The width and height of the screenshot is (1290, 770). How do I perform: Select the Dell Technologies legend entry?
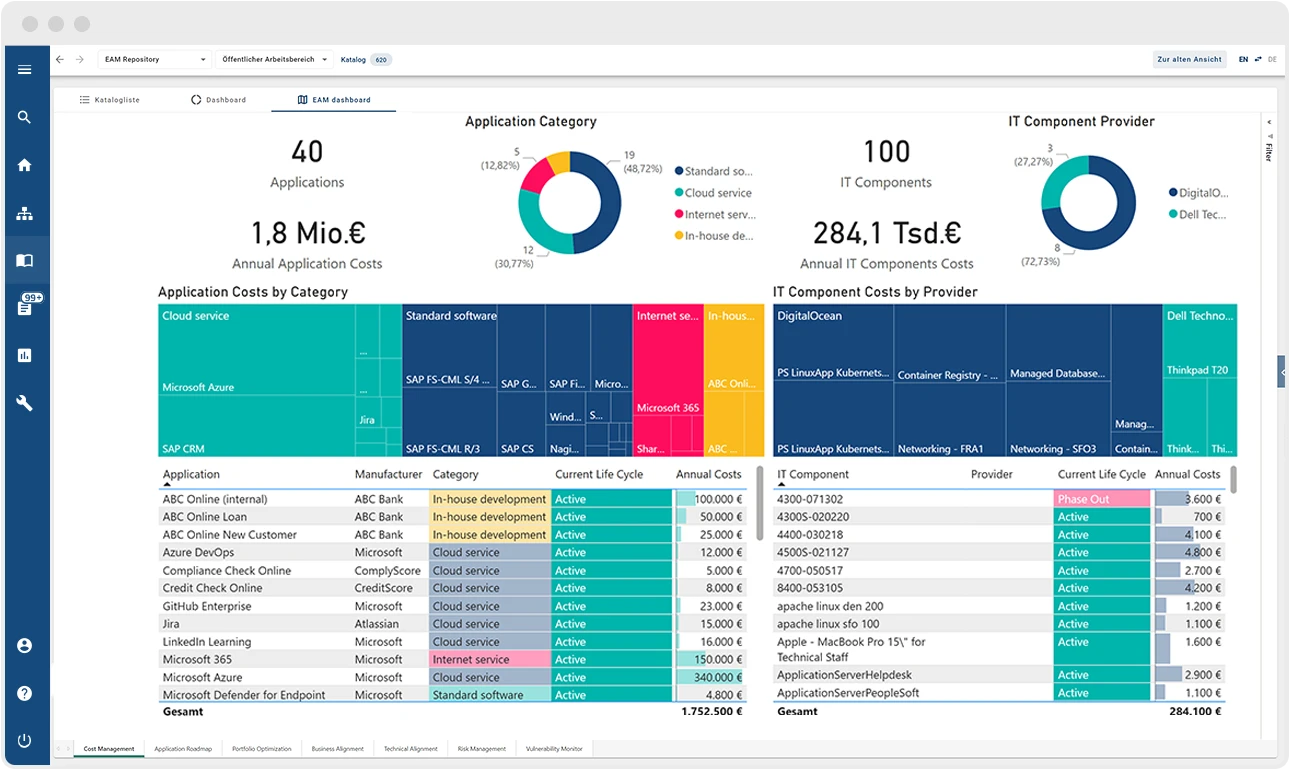tap(1197, 214)
